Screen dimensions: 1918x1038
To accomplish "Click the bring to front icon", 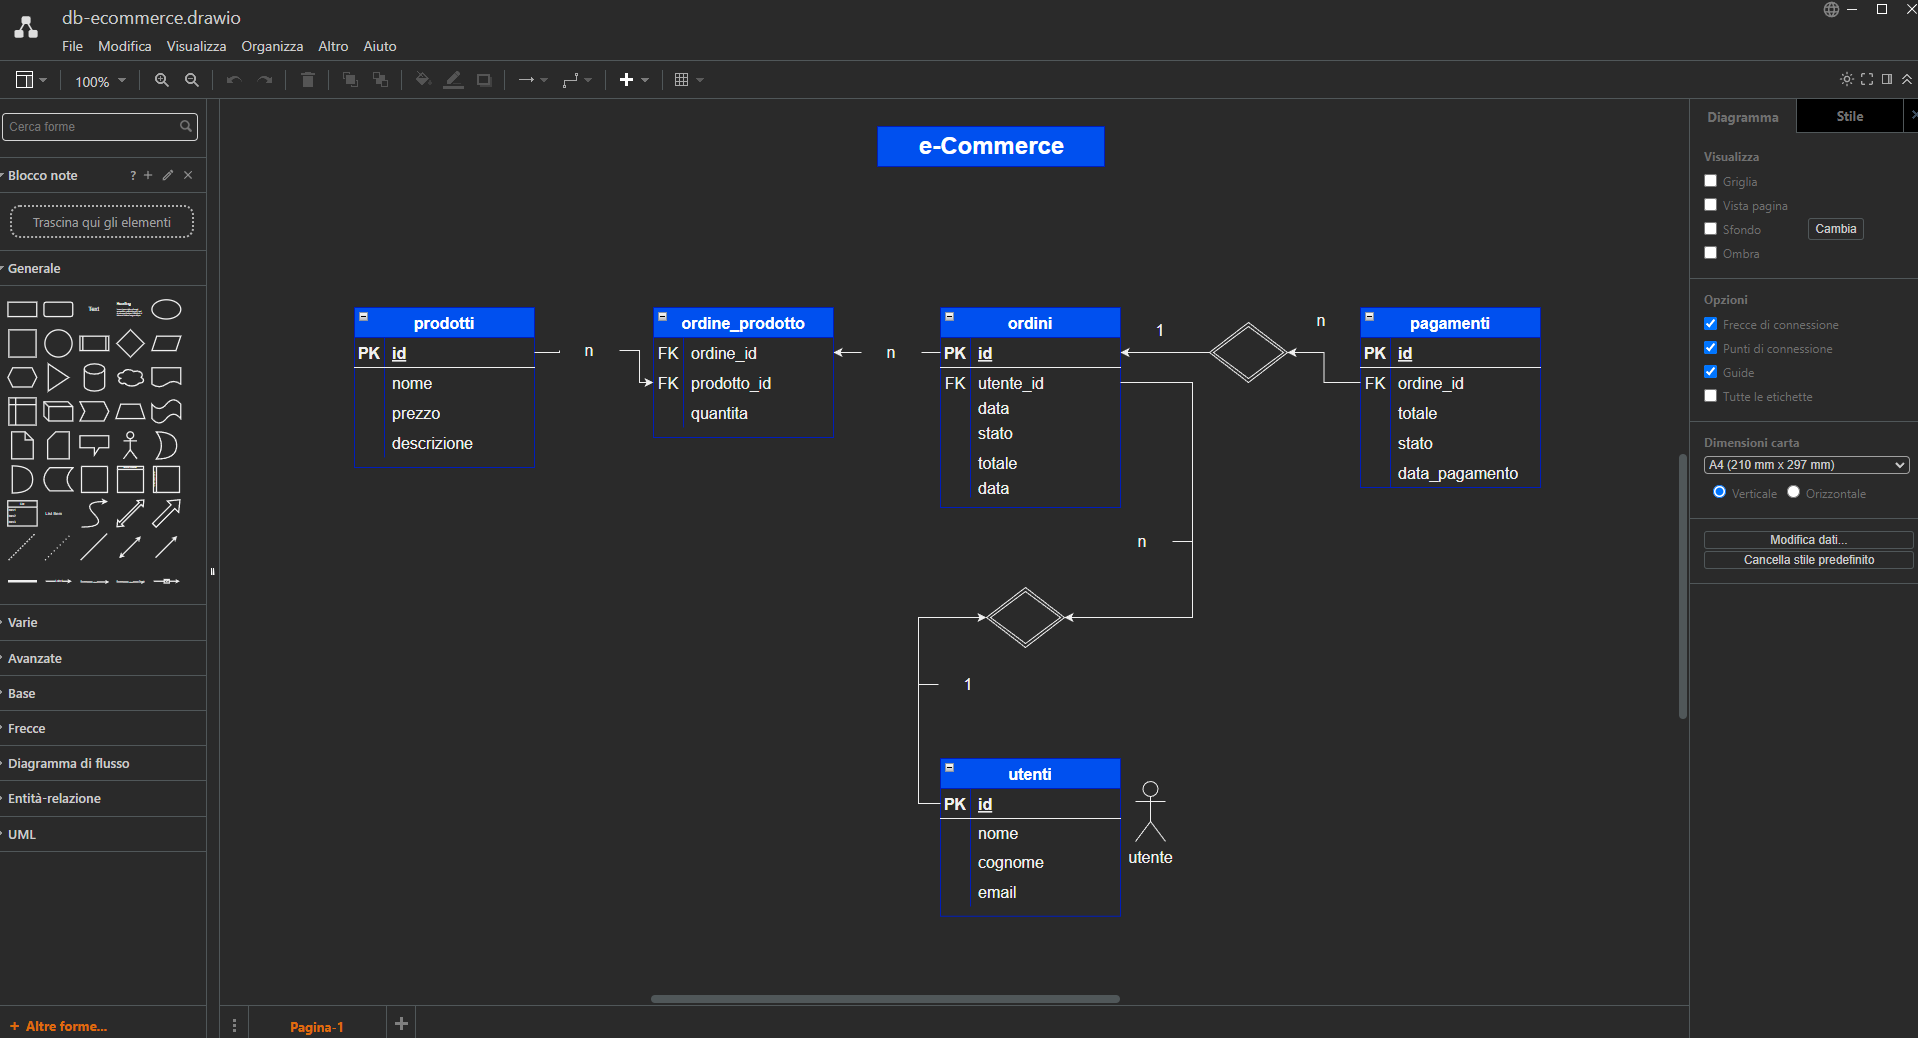I will (350, 80).
